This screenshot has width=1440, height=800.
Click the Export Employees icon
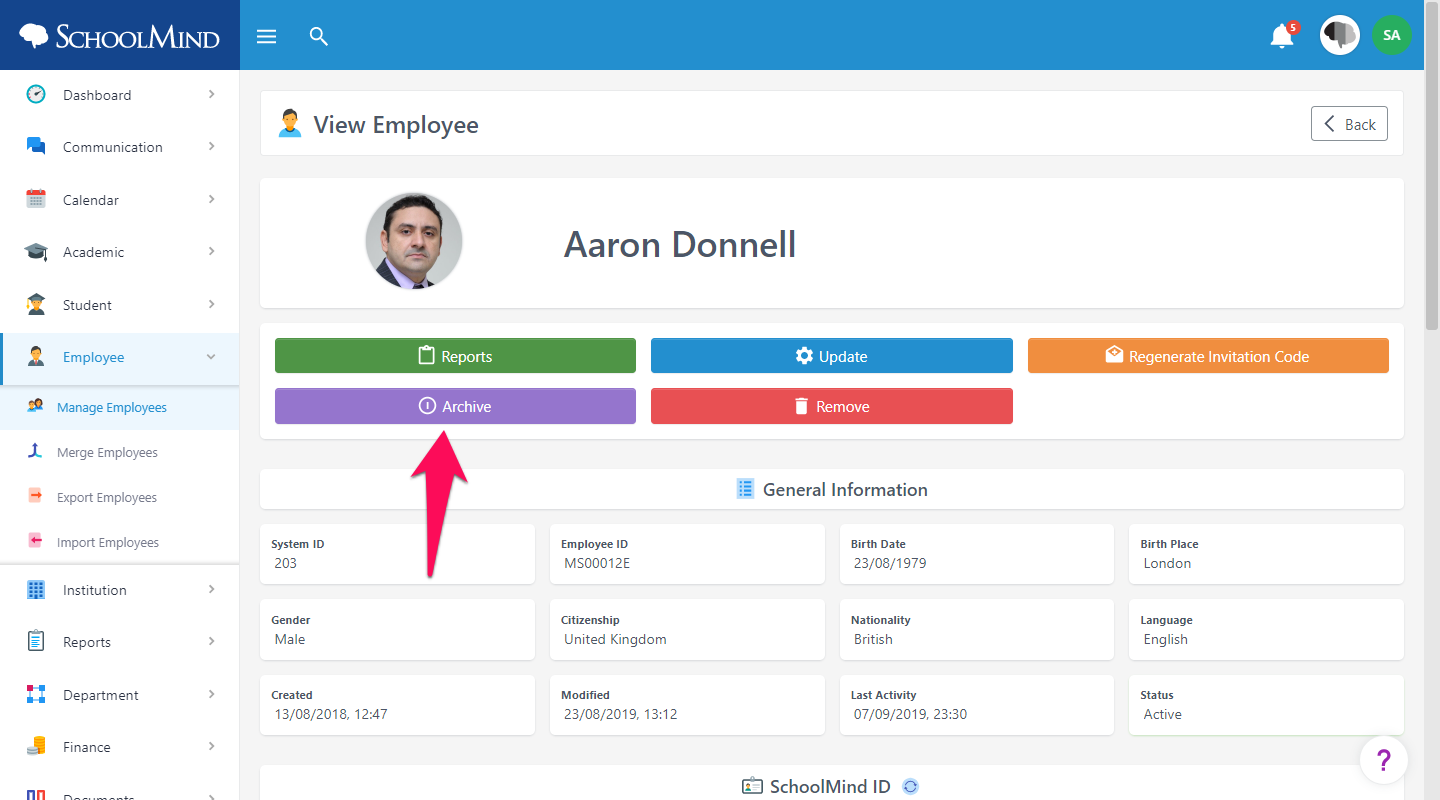point(35,496)
